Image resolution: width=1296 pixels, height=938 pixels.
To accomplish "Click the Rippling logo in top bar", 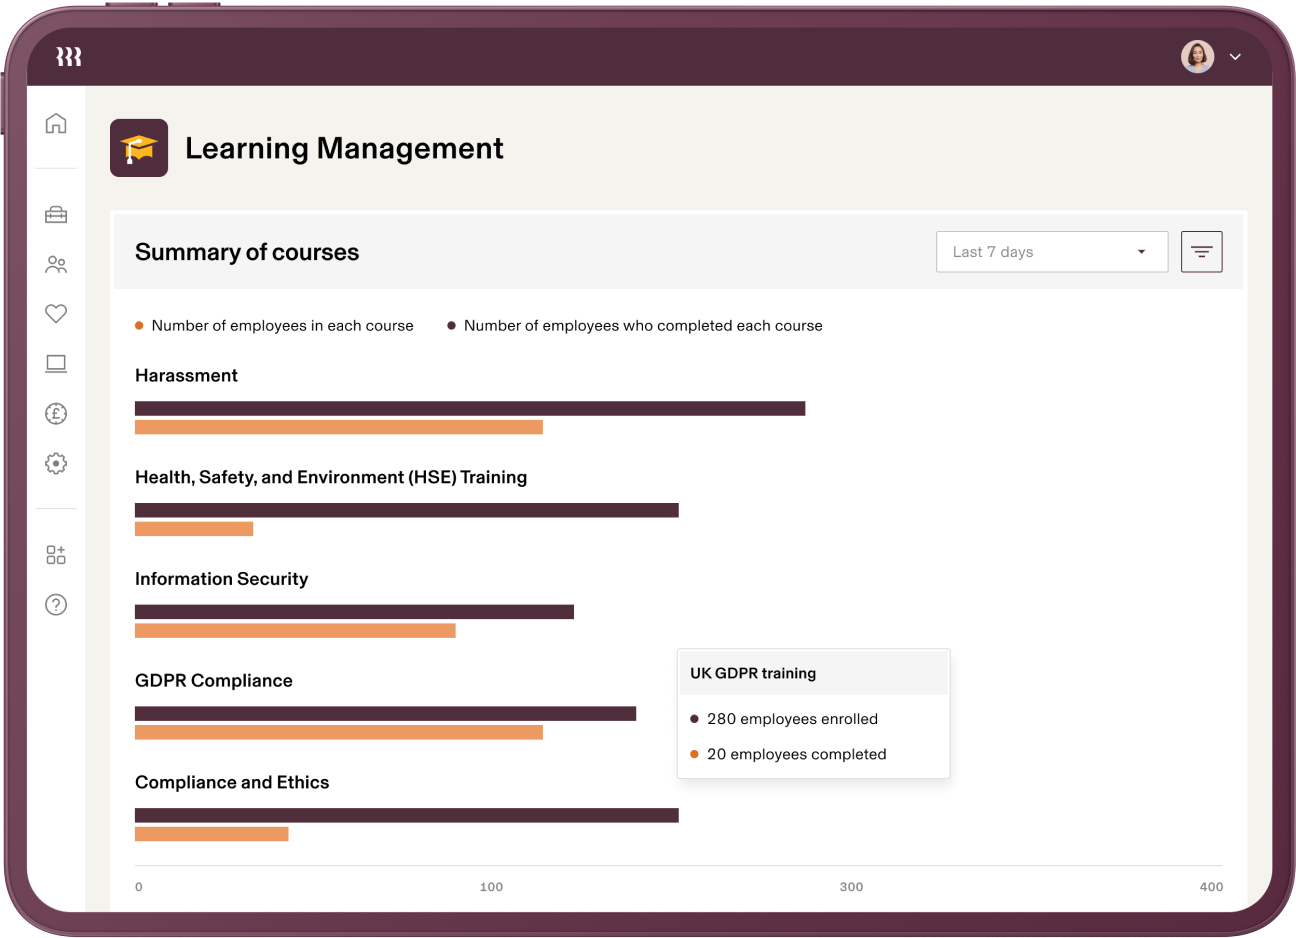I will [x=68, y=57].
